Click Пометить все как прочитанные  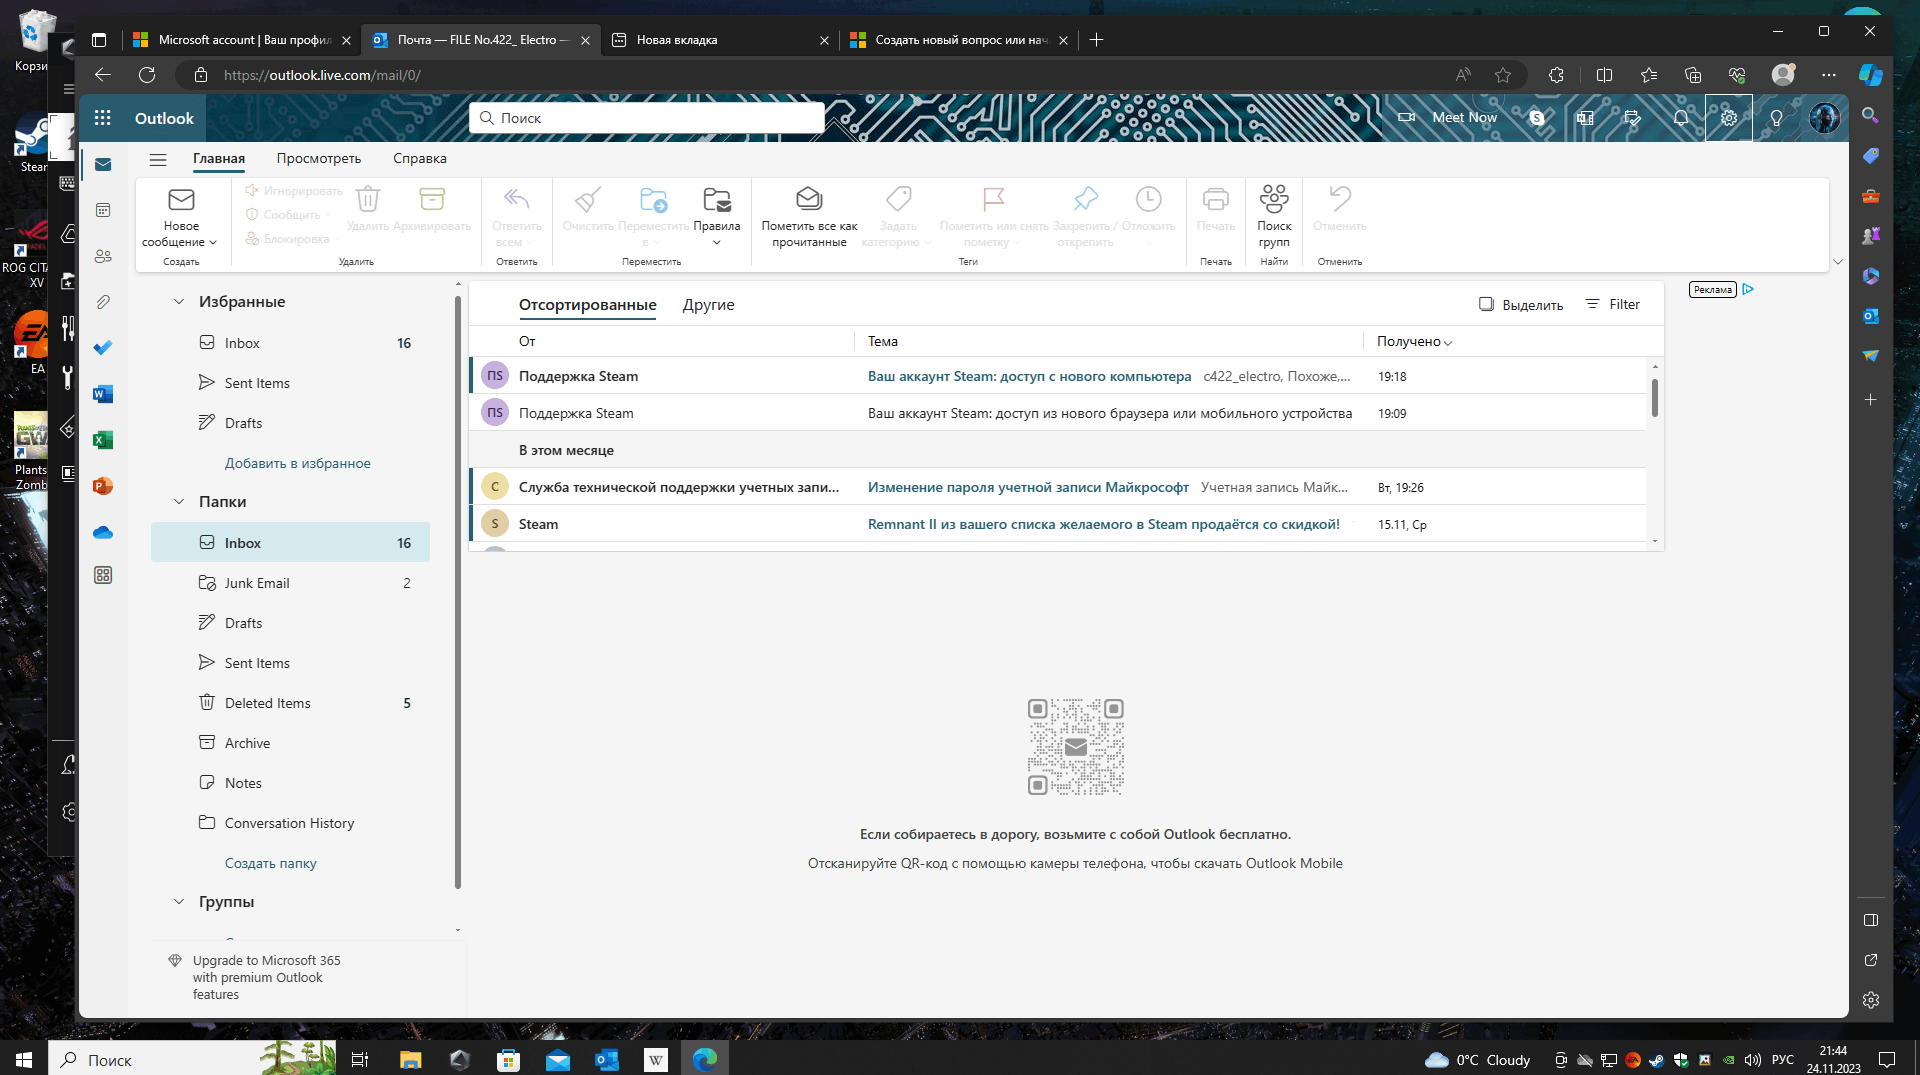[809, 217]
